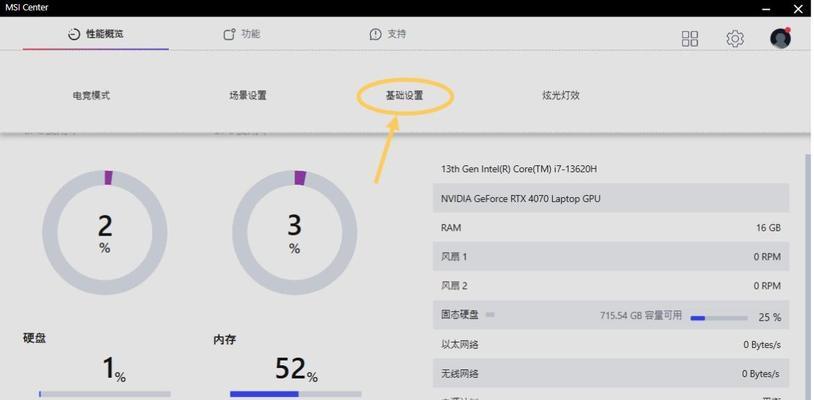Close the MSI Center window

point(798,8)
